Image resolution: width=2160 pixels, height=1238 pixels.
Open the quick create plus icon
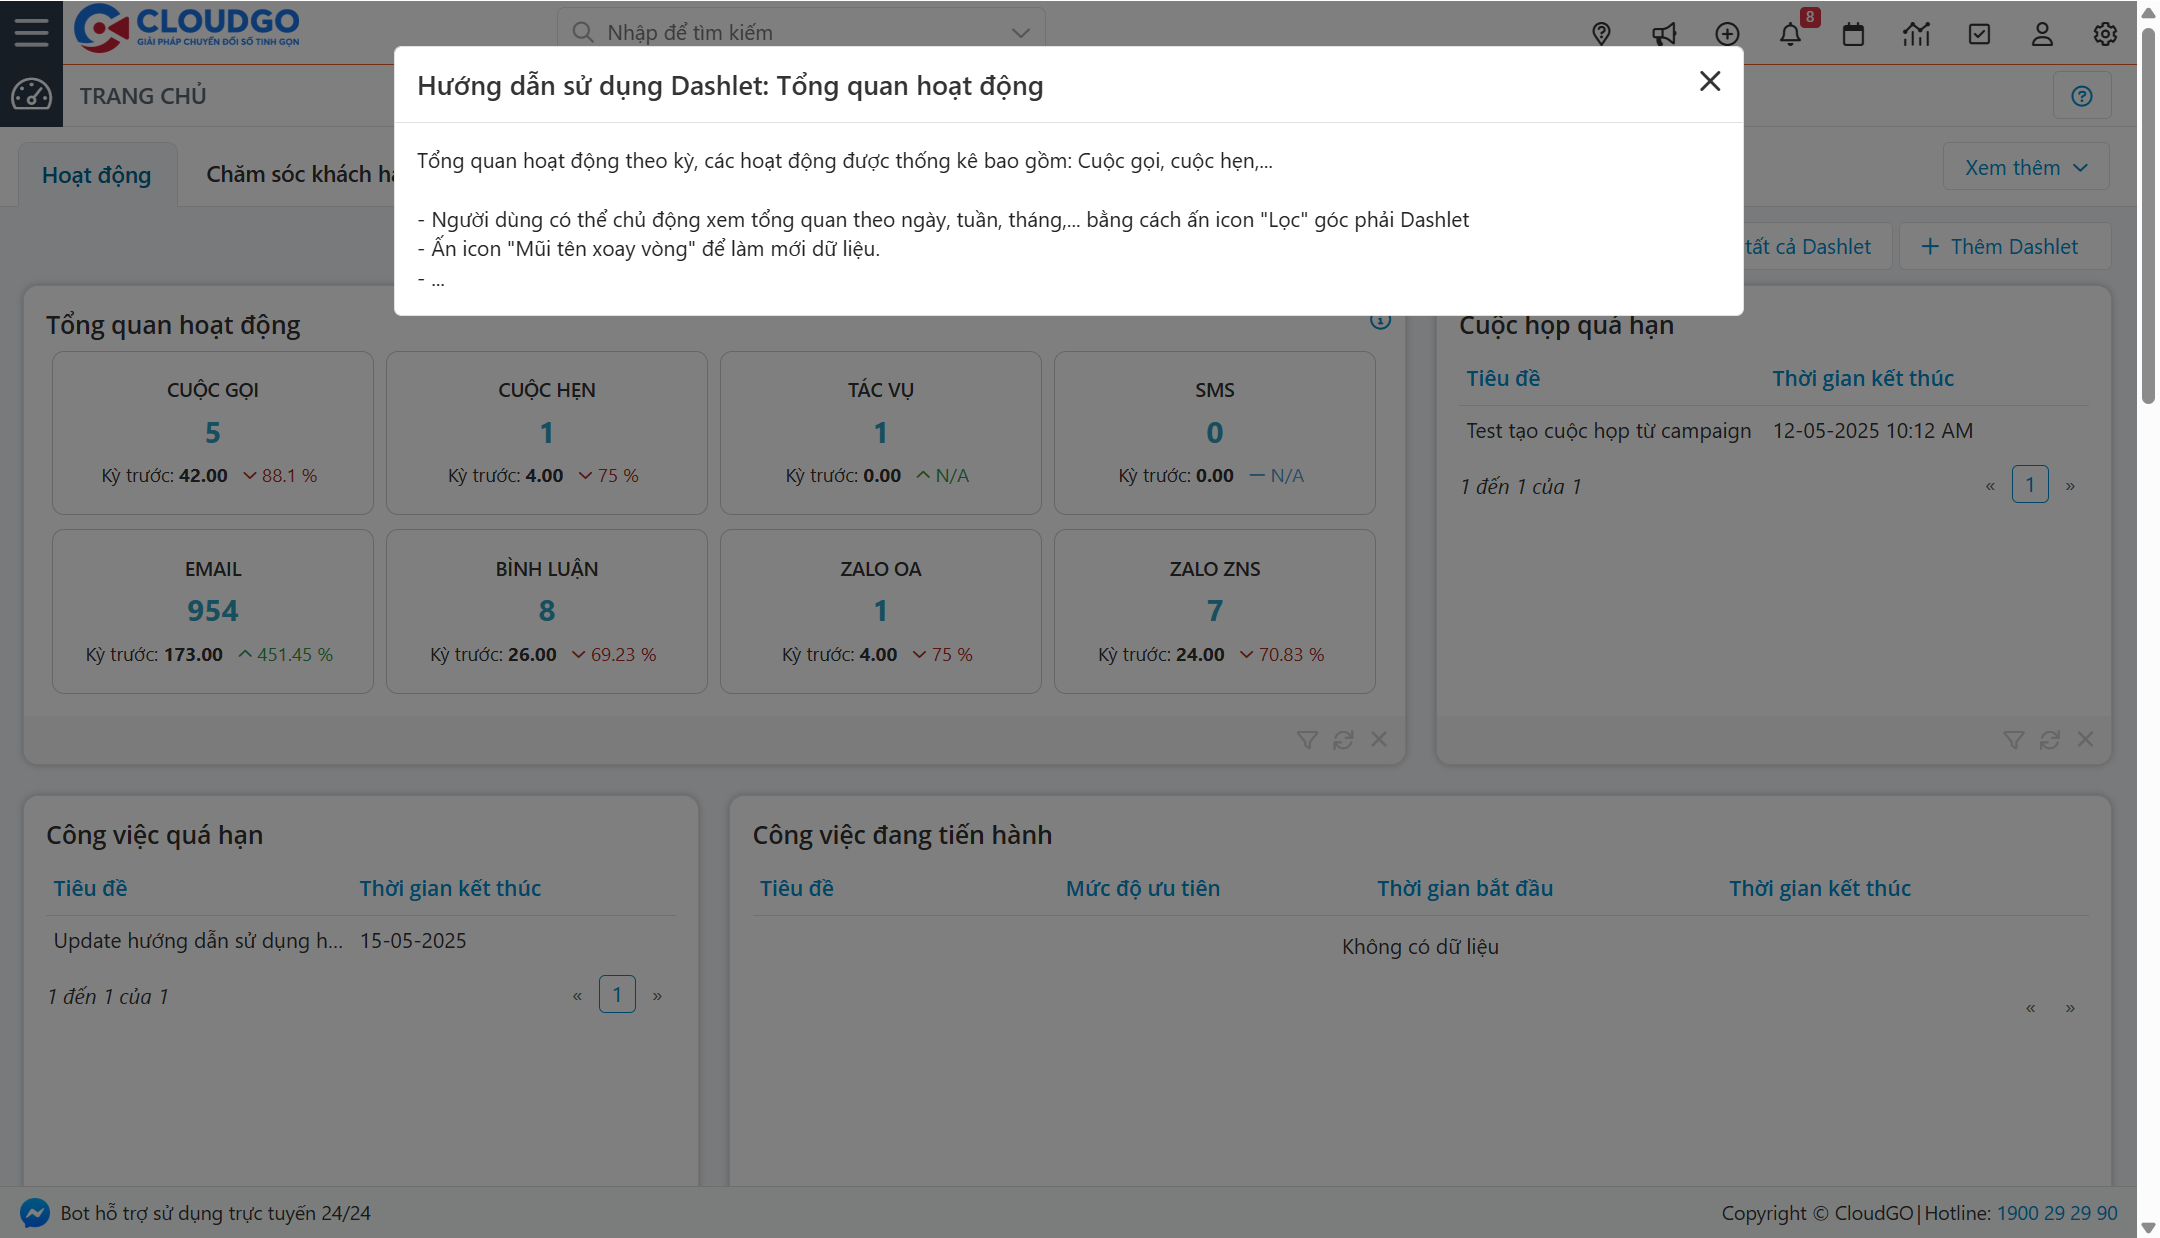point(1727,33)
